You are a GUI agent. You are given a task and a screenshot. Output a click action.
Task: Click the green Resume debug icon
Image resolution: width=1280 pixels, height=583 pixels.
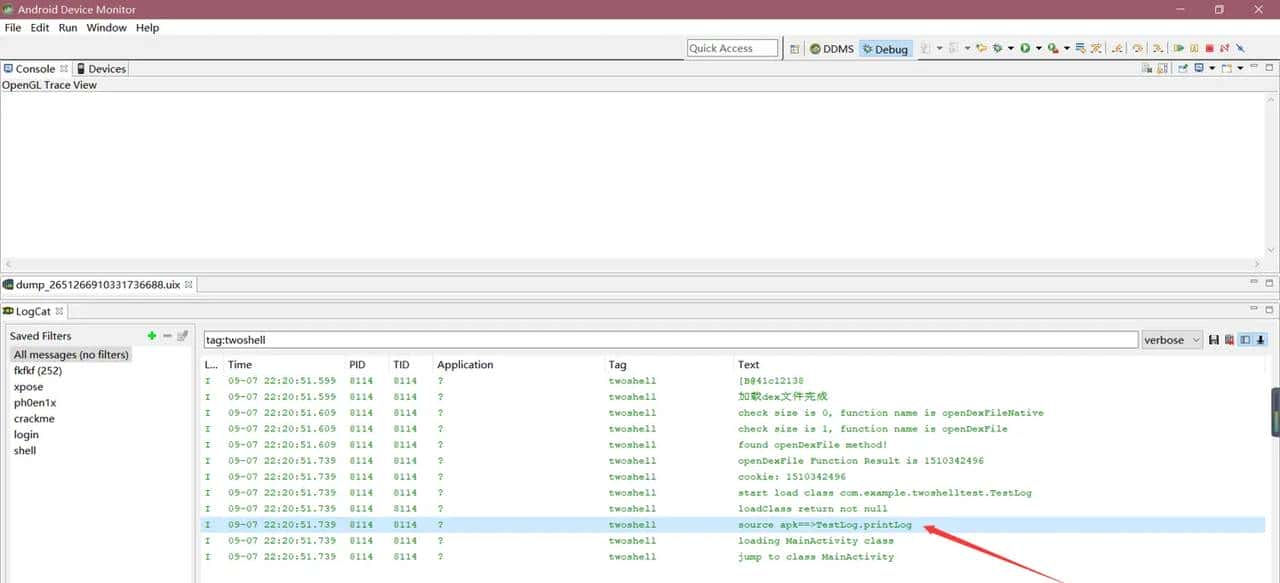click(1179, 48)
